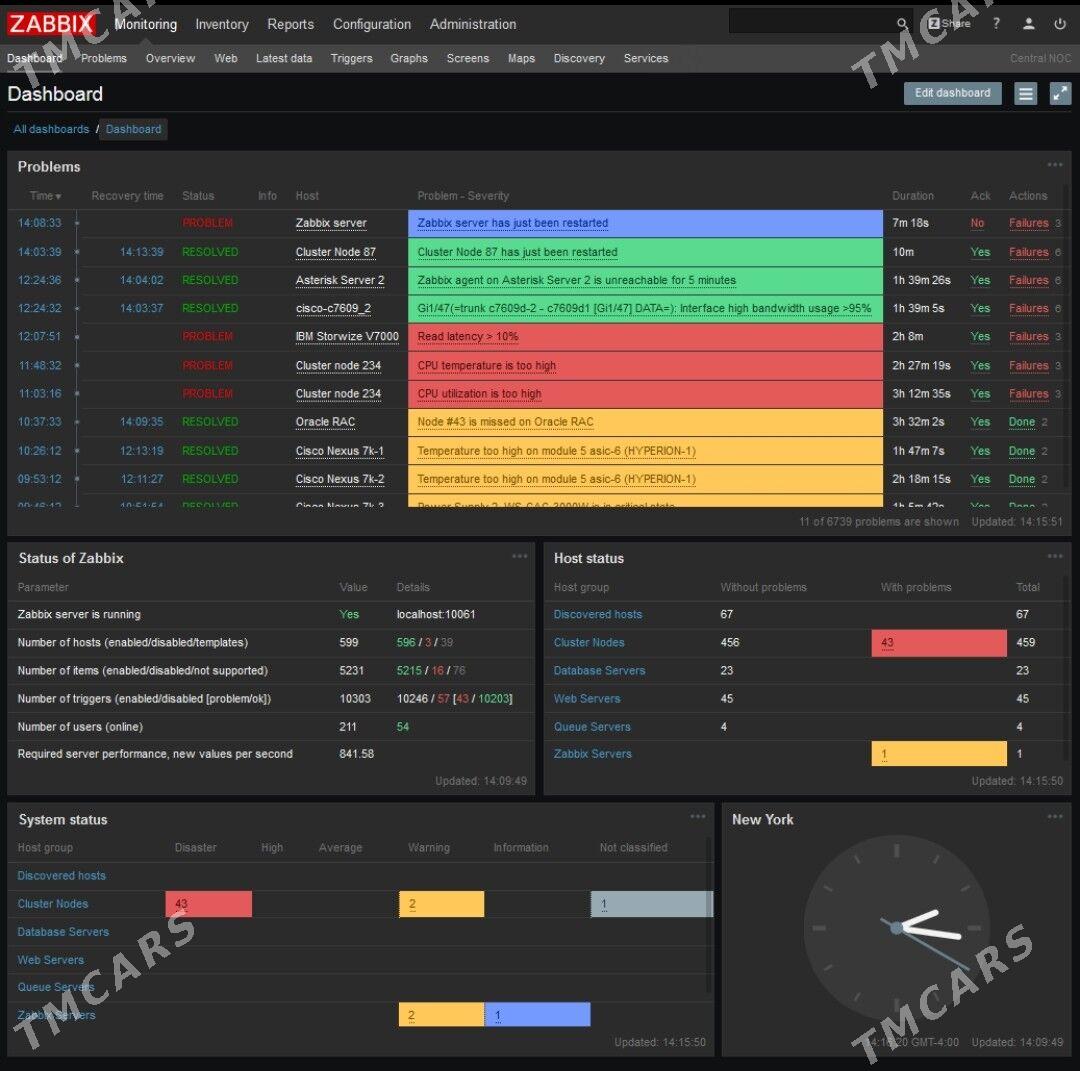
Task: Click the red 43 Cluster Nodes disaster cell
Action: tap(208, 904)
